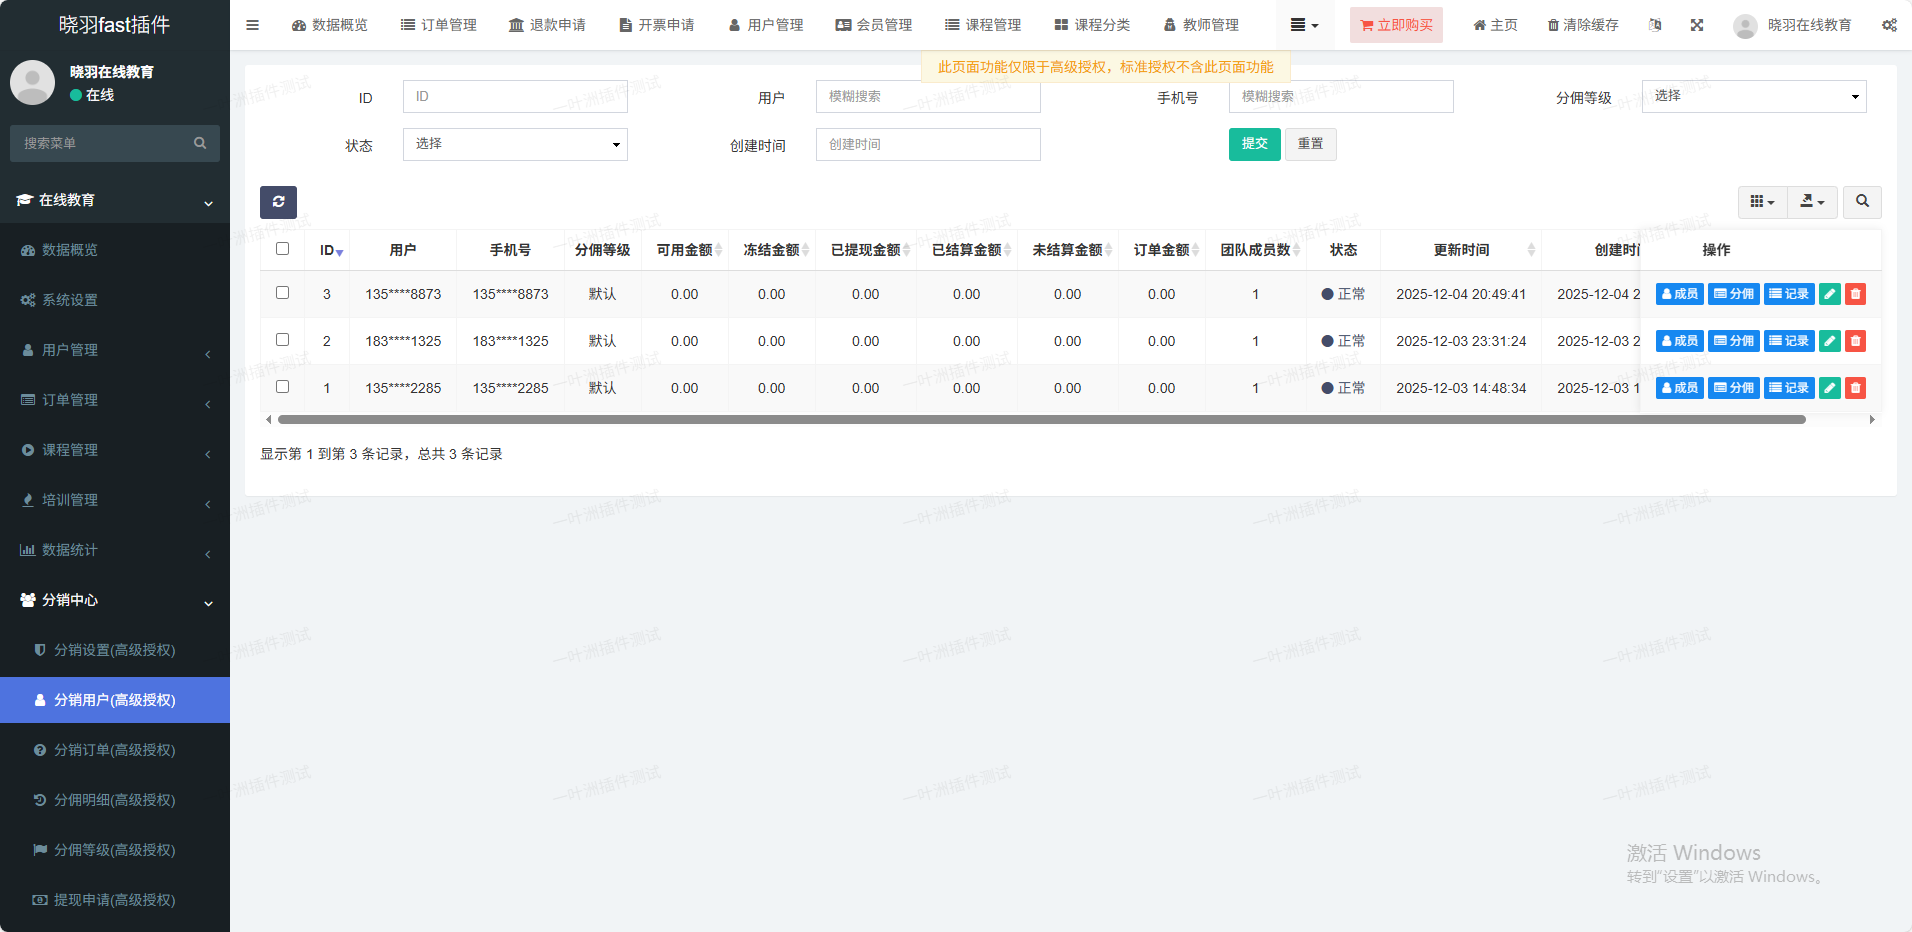The image size is (1912, 932).
Task: Click the 立即购买 button
Action: 1396,25
